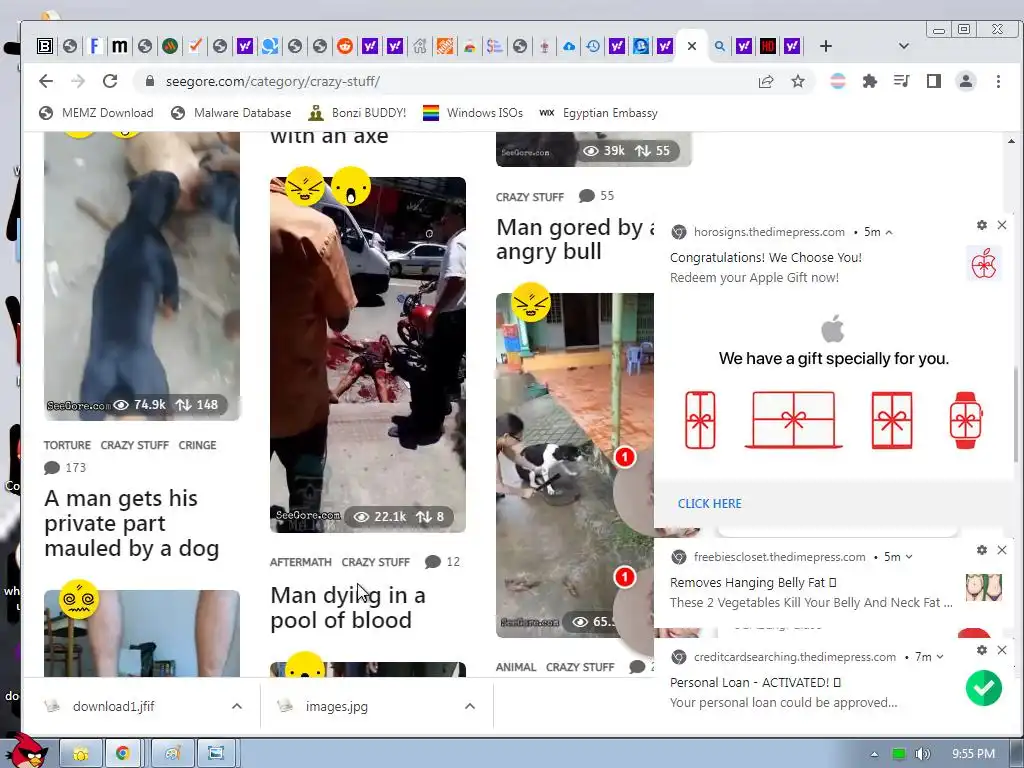The width and height of the screenshot is (1024, 768).
Task: Open the AFTERMATH category tag
Action: [x=300, y=562]
